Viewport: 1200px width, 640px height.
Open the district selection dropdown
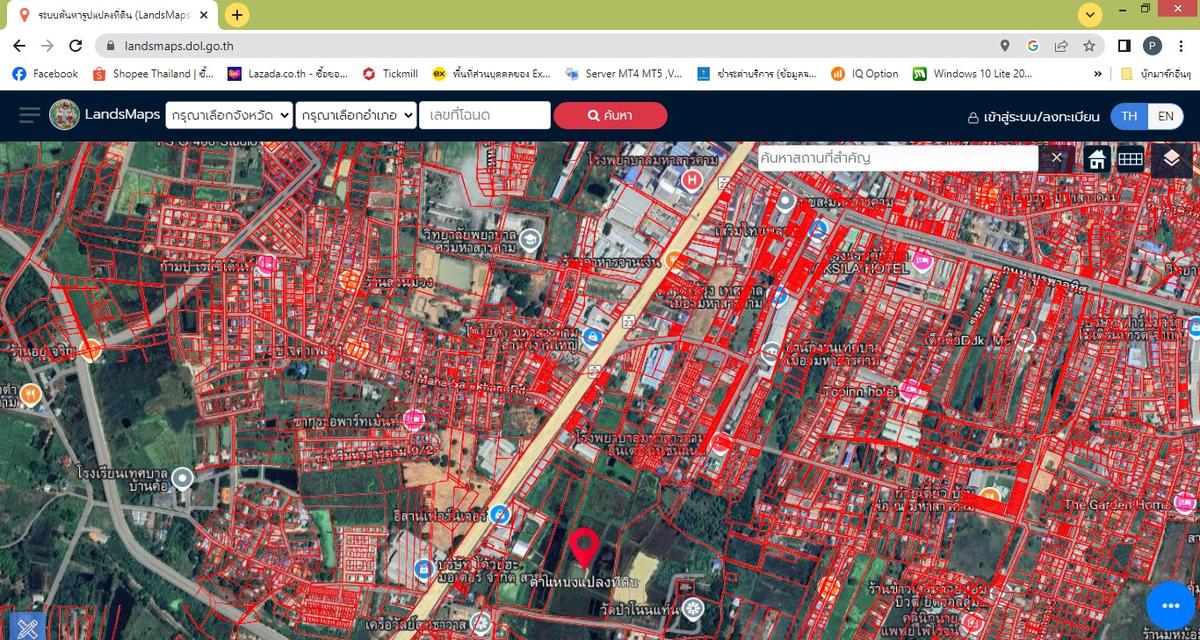(356, 116)
